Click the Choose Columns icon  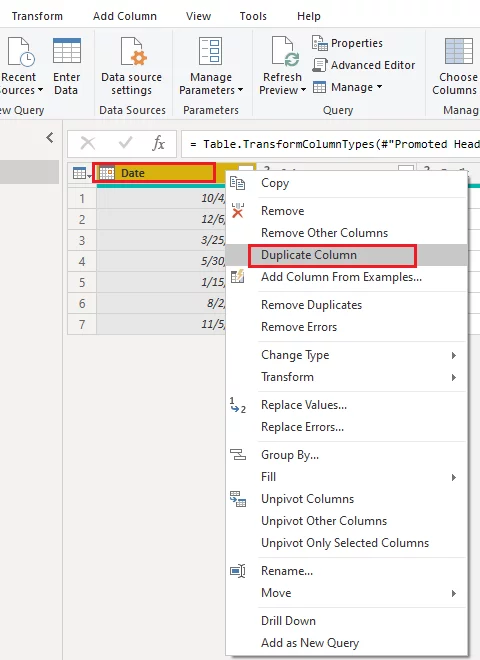(459, 51)
